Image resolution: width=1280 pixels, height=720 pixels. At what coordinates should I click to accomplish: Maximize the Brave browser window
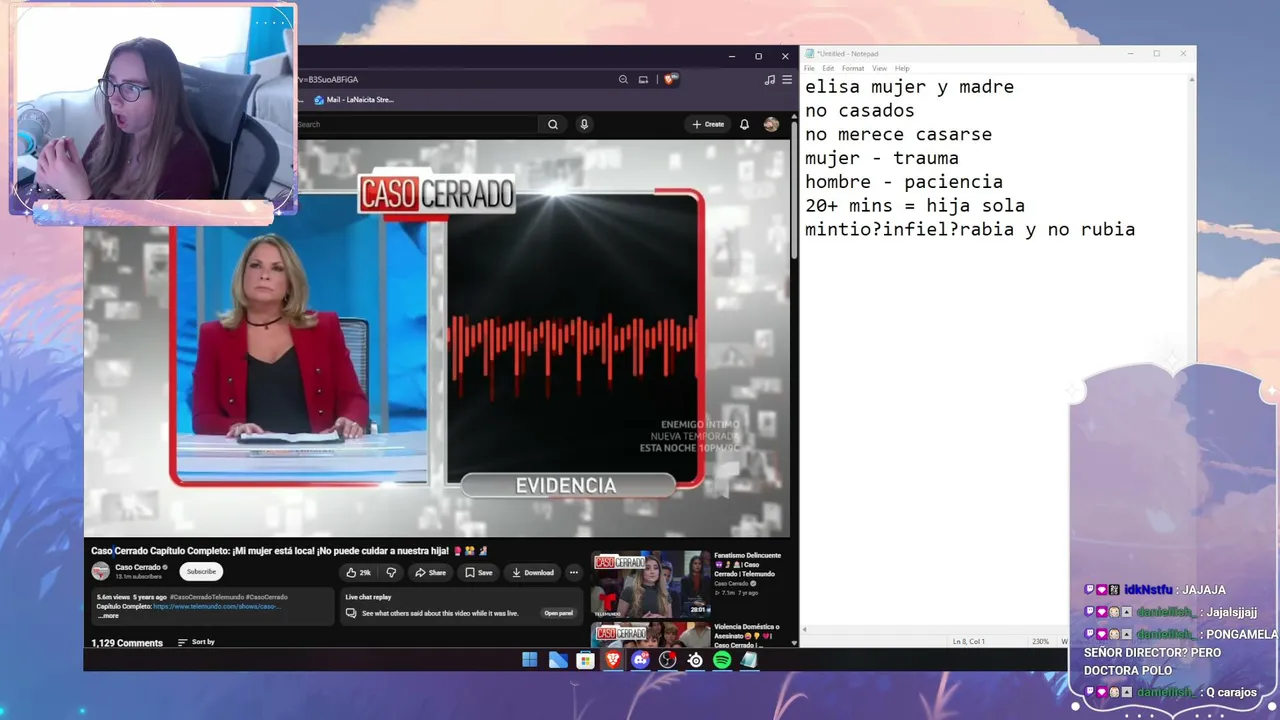click(x=758, y=56)
